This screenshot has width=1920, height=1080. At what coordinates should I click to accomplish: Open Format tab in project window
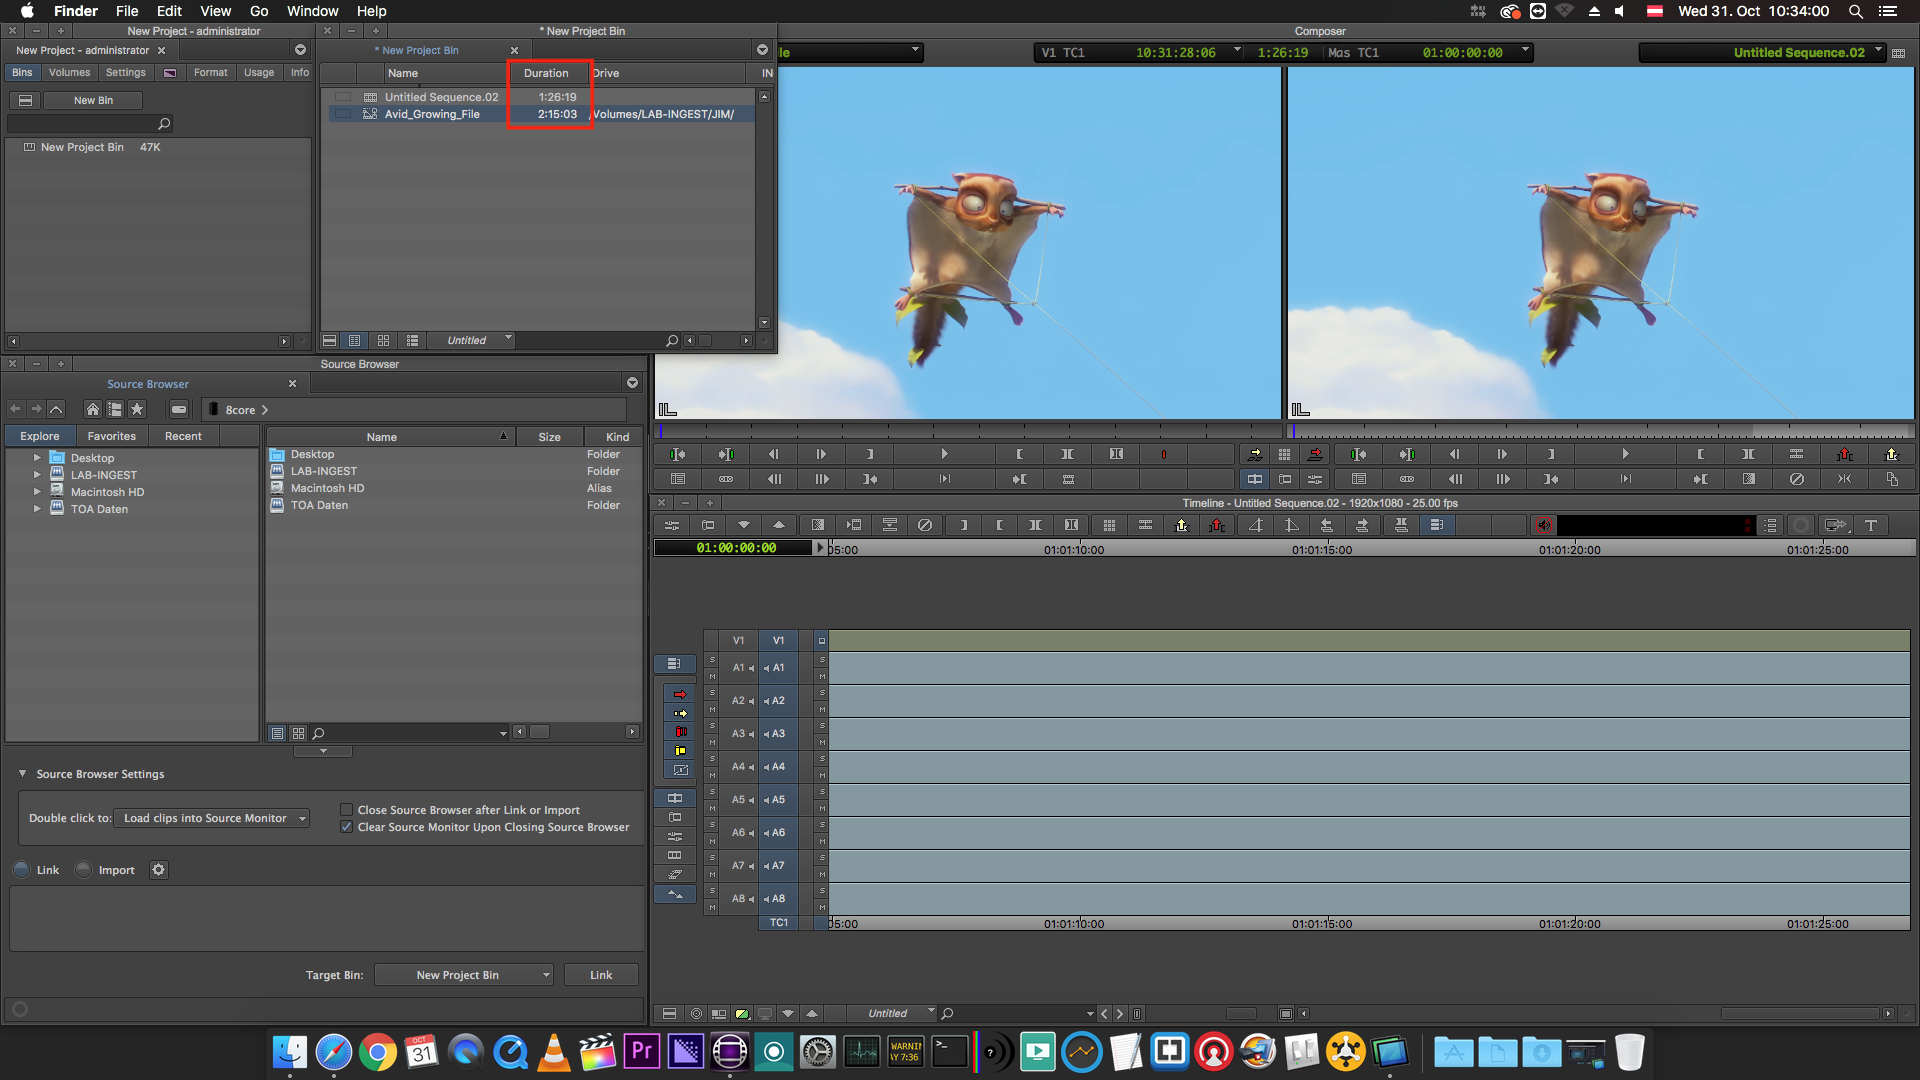[210, 73]
